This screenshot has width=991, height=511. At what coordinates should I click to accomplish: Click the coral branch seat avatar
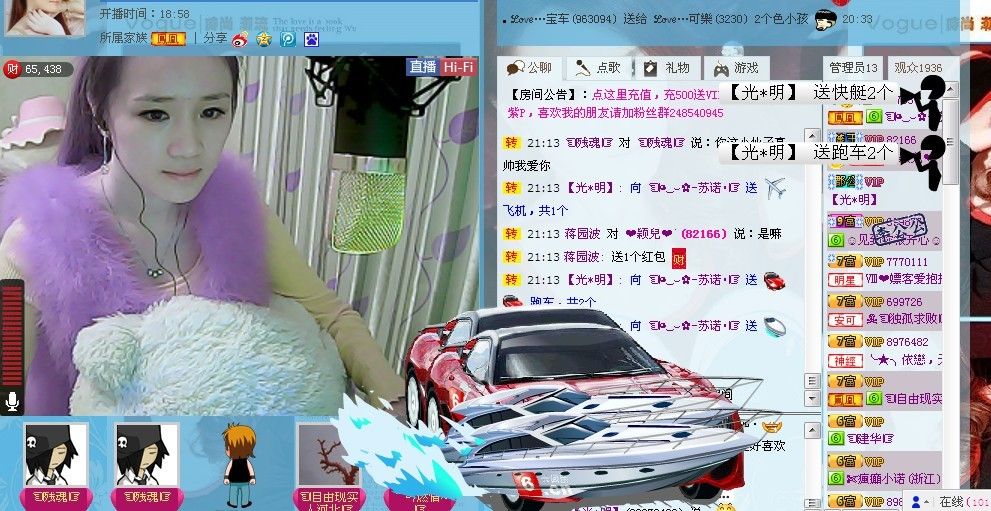coord(327,455)
